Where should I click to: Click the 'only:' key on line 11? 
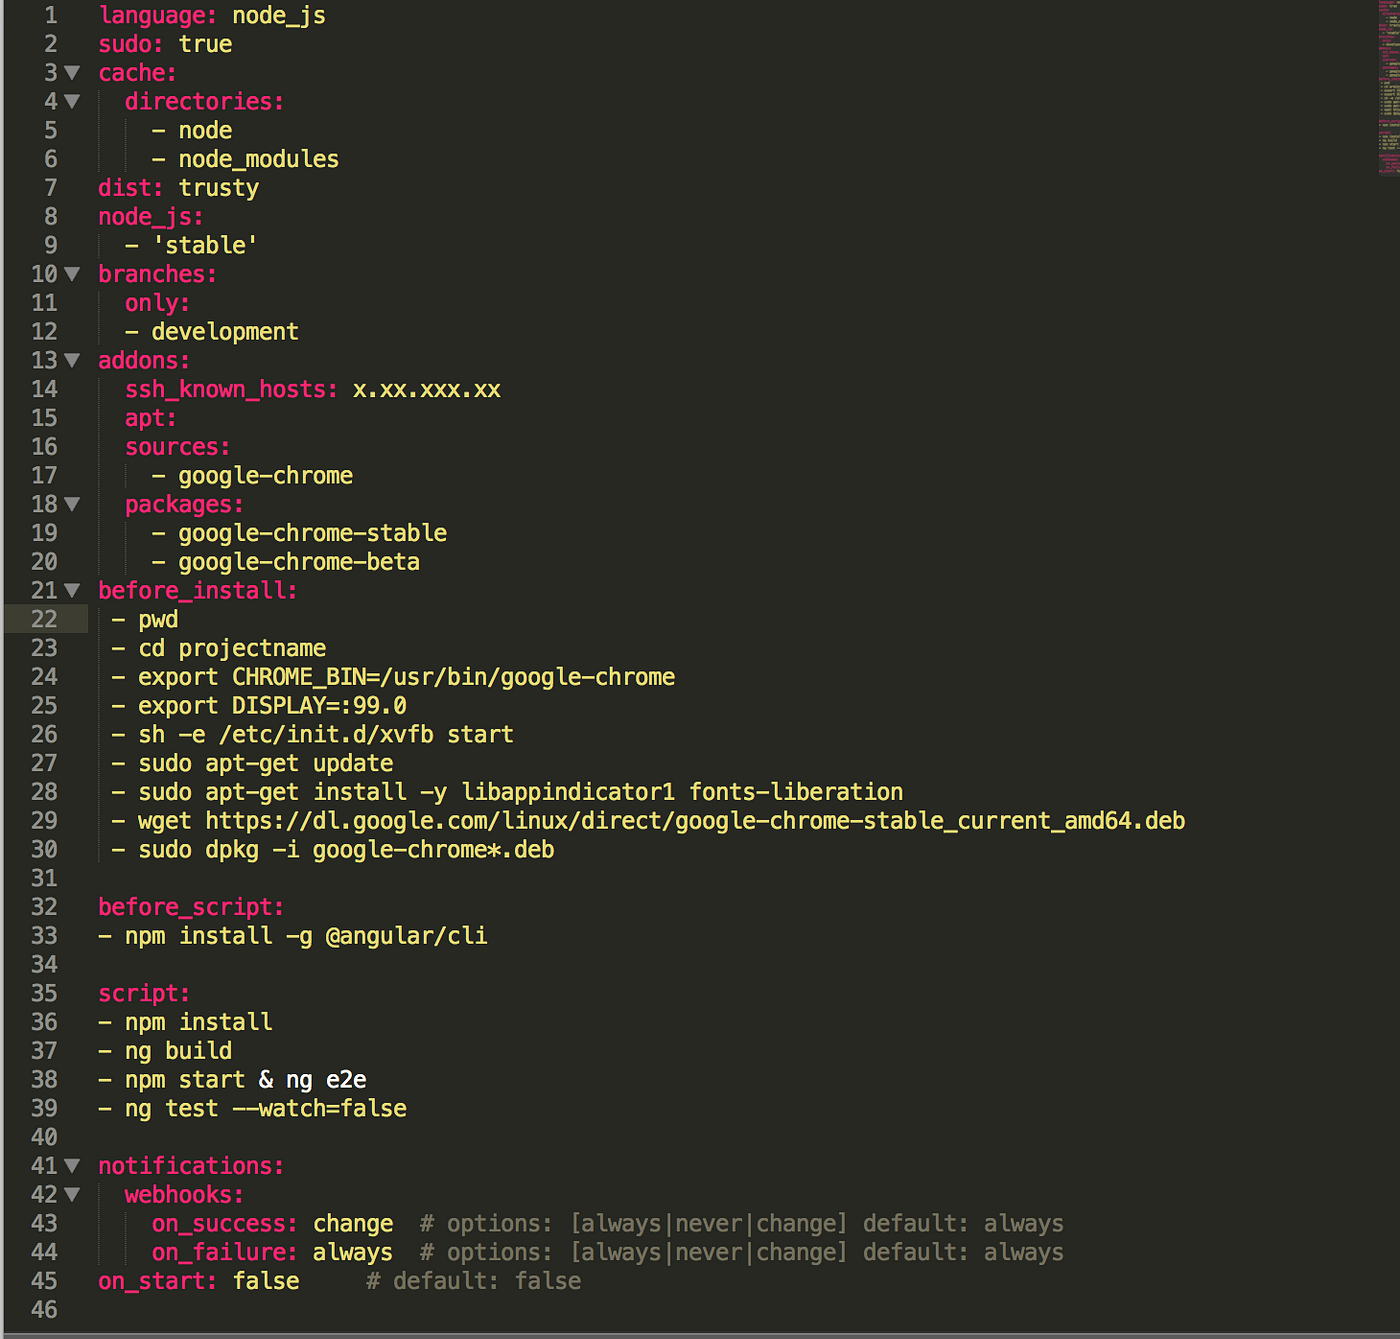point(157,303)
